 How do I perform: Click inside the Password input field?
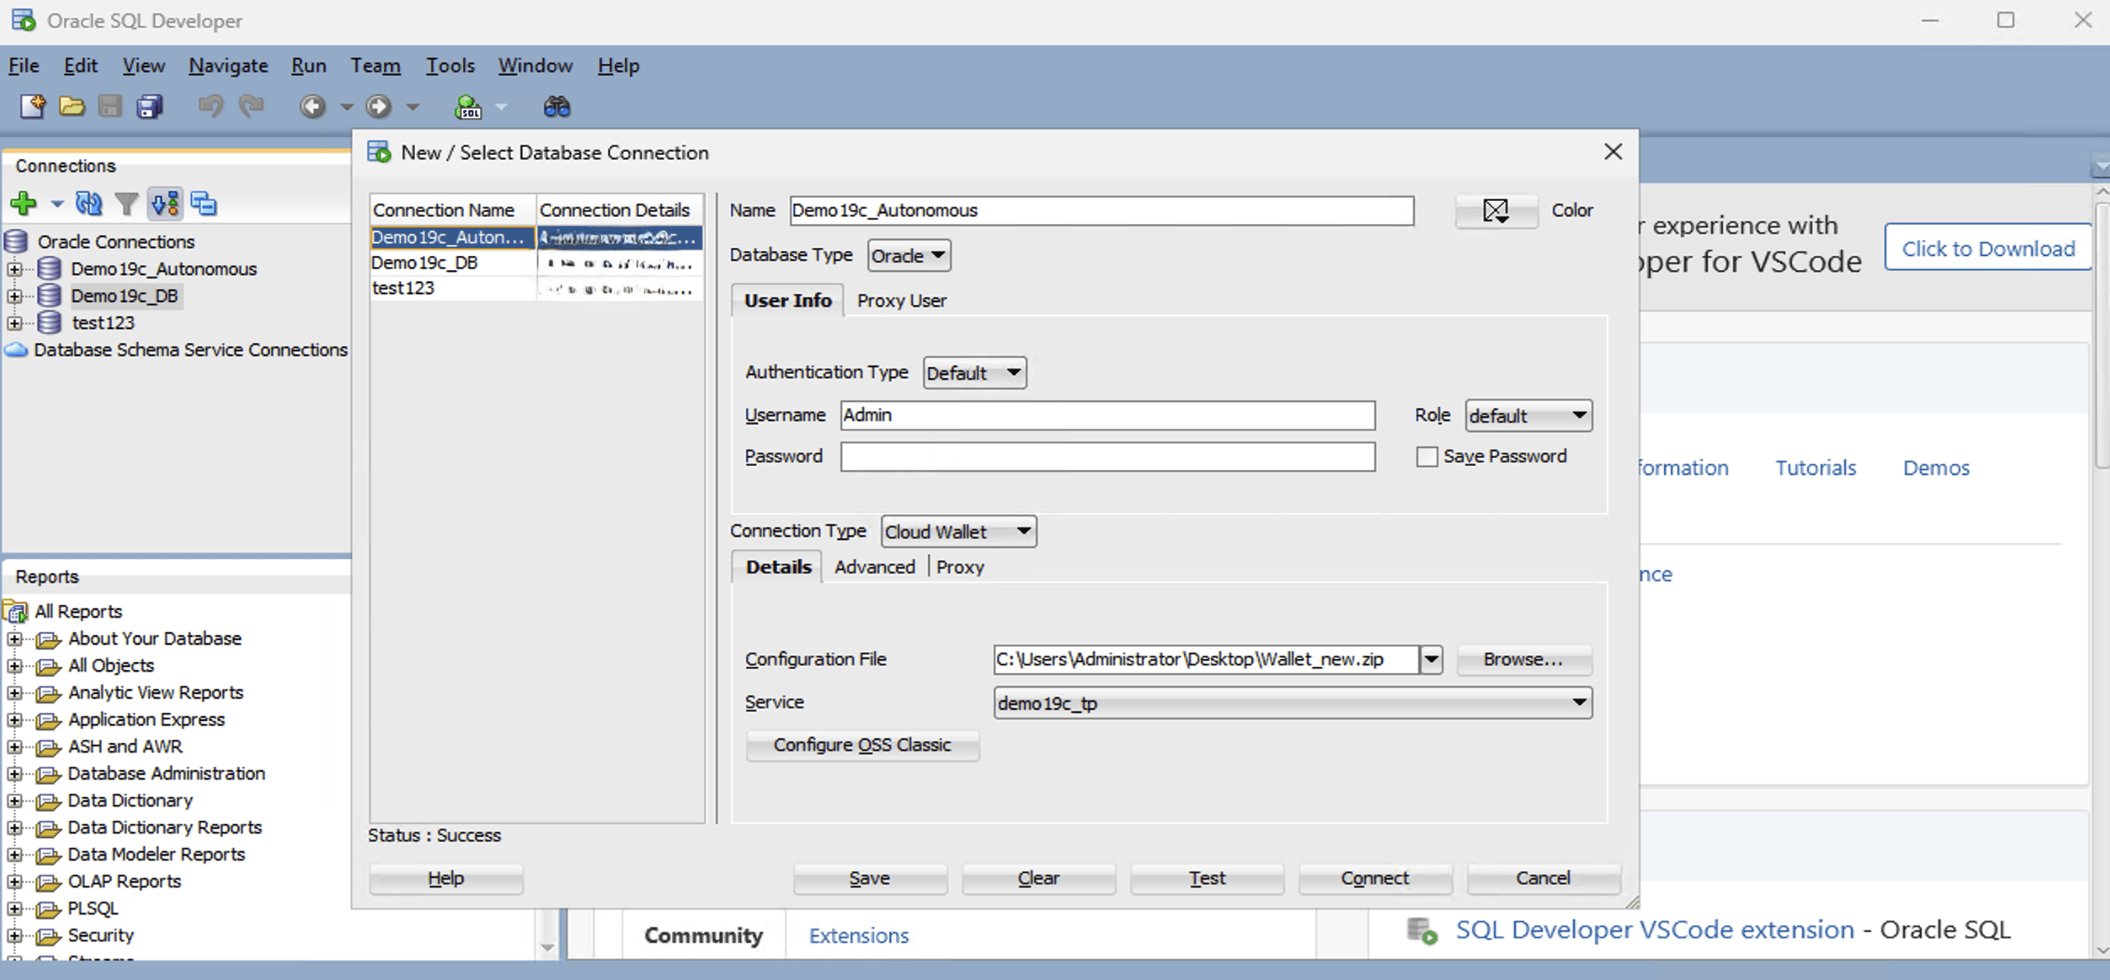pos(1106,457)
